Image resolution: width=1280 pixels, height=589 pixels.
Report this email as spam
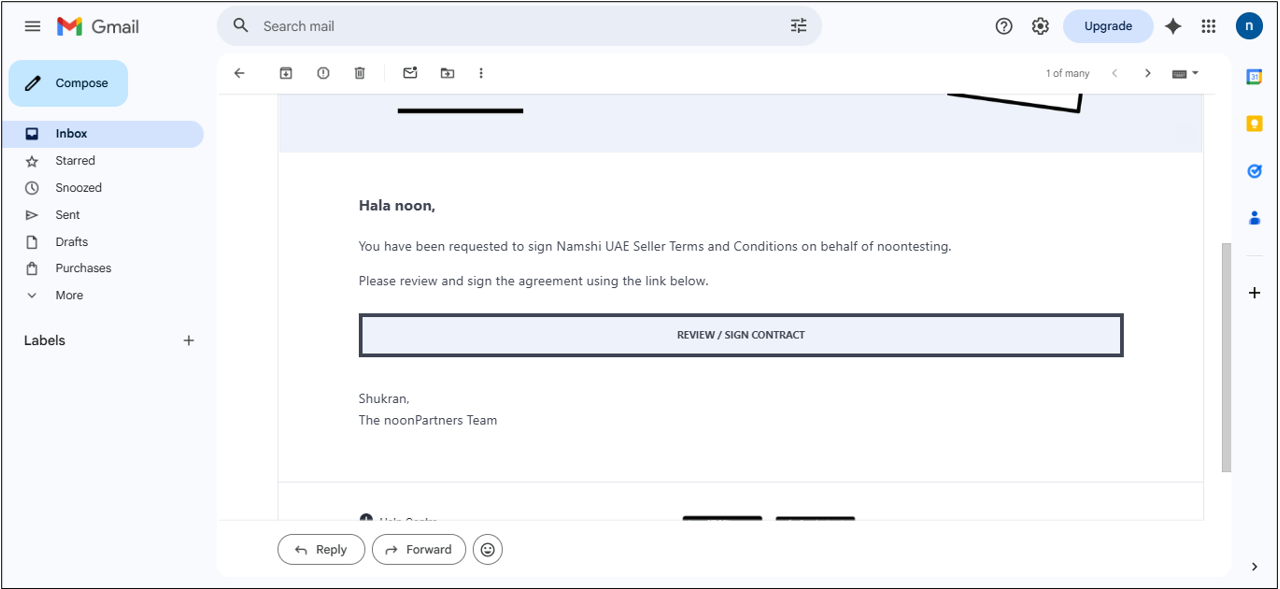coord(323,73)
